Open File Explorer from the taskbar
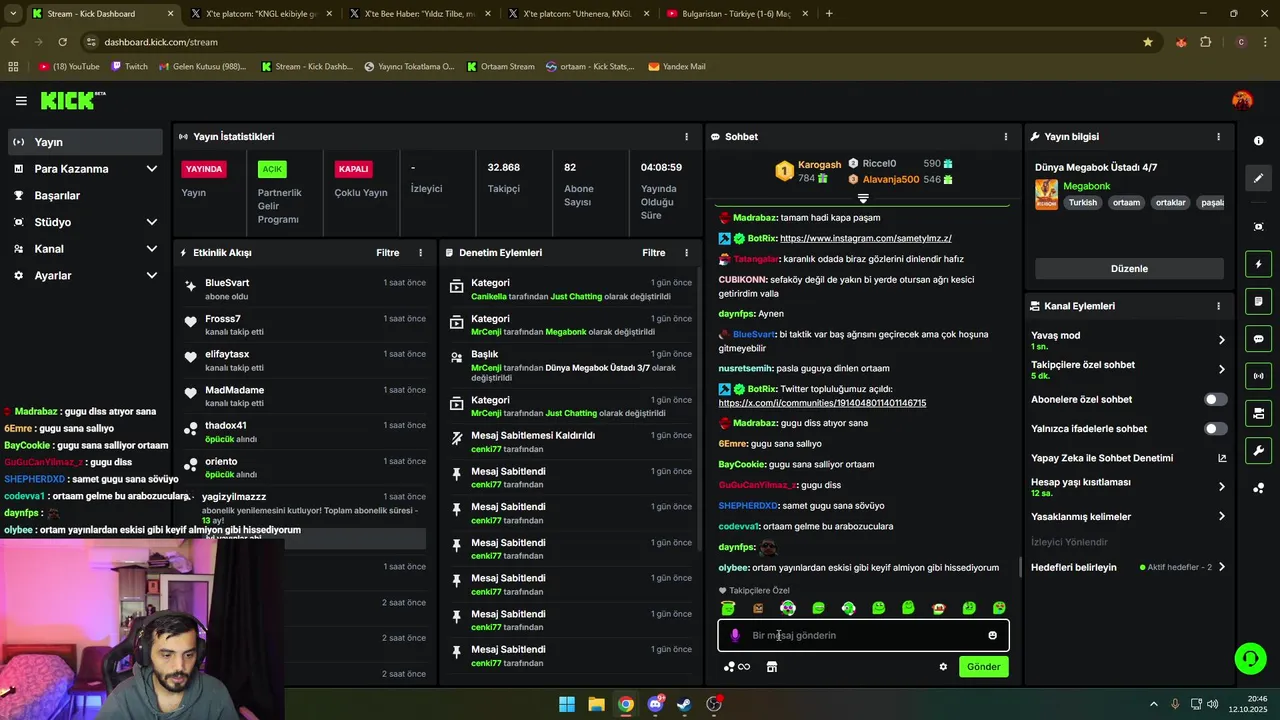The height and width of the screenshot is (720, 1280). coord(596,704)
